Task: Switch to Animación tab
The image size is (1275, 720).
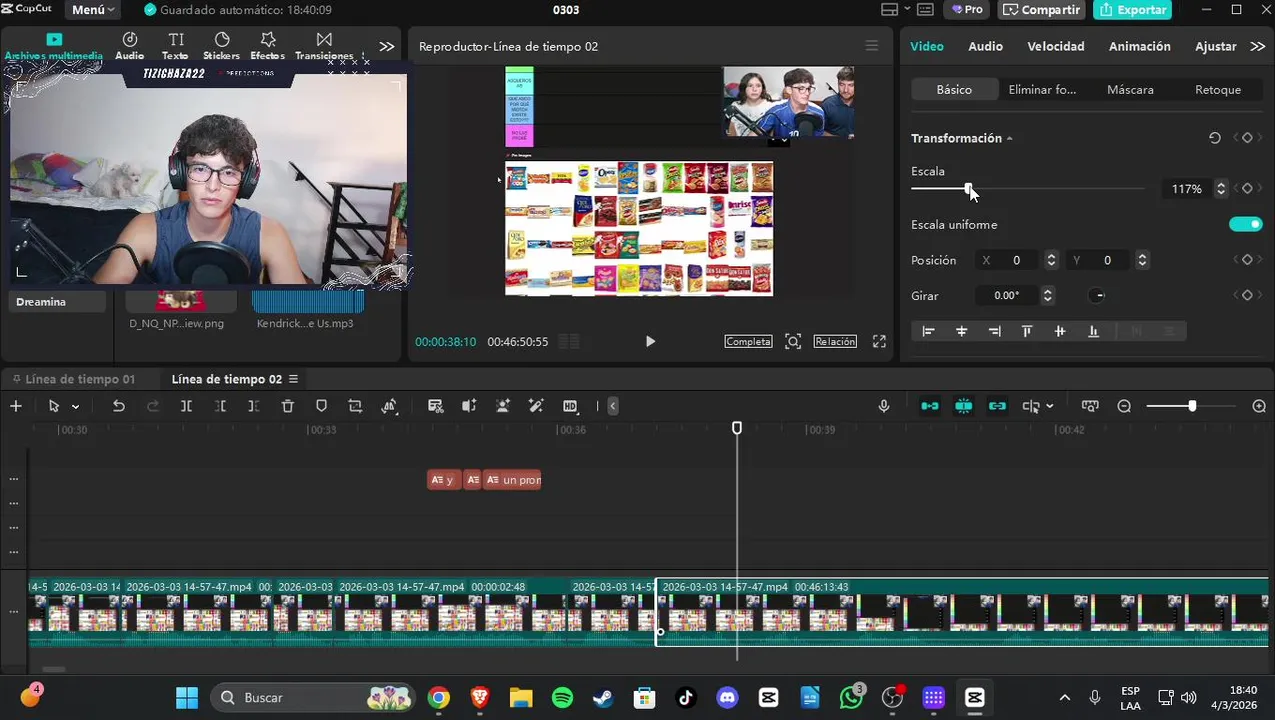Action: (x=1139, y=46)
